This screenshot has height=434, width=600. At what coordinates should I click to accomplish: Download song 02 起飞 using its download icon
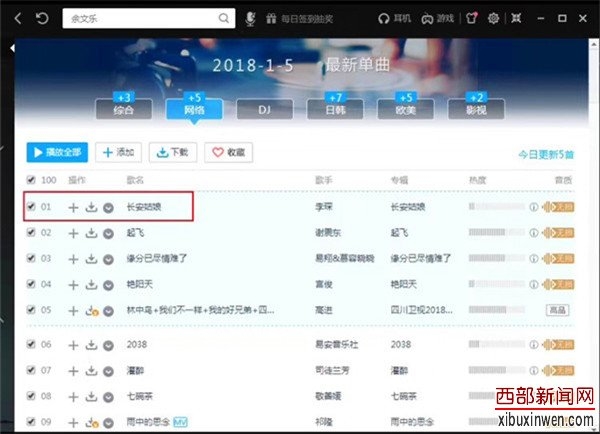click(90, 232)
